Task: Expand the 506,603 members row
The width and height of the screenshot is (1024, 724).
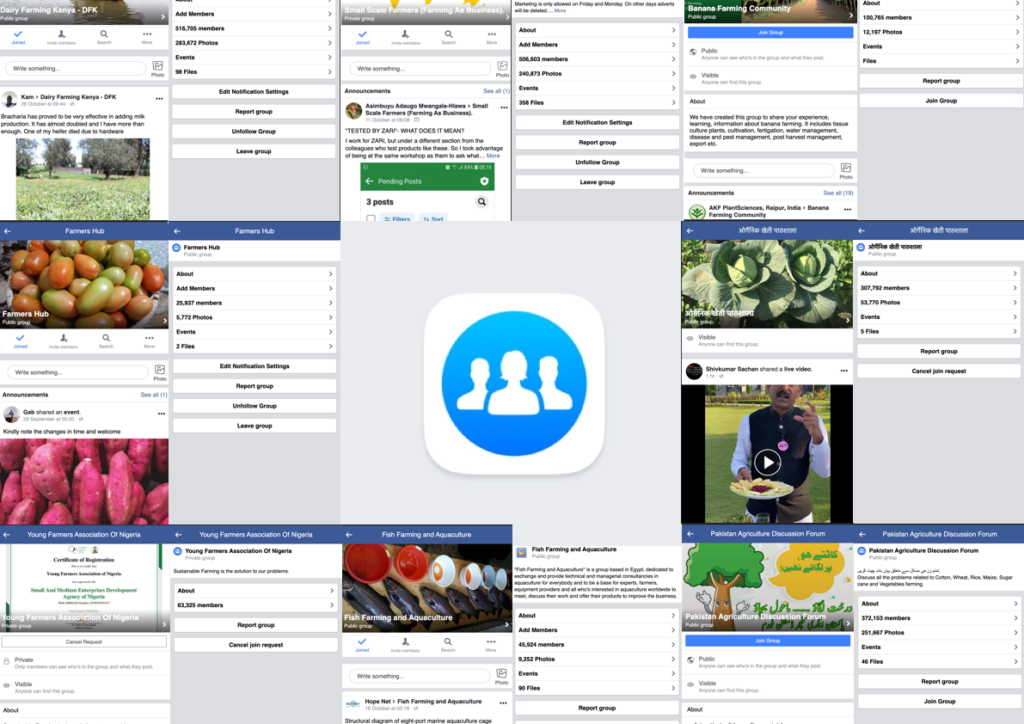Action: tap(597, 59)
